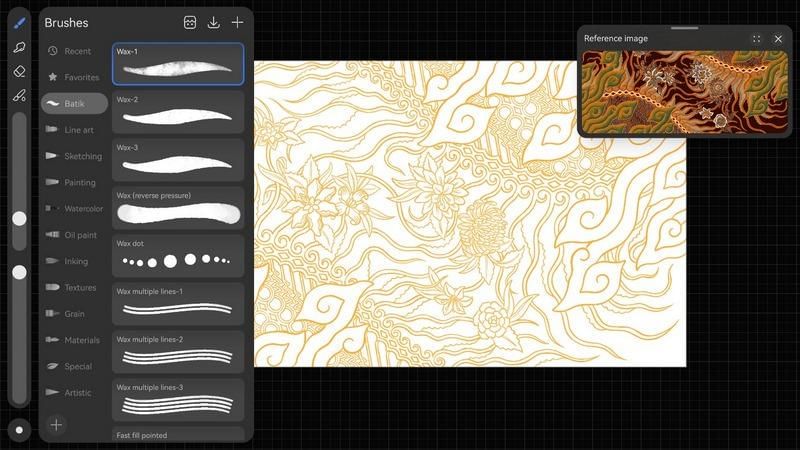Select Wax (reverse pressure) brush
The width and height of the screenshot is (800, 450).
coord(178,208)
